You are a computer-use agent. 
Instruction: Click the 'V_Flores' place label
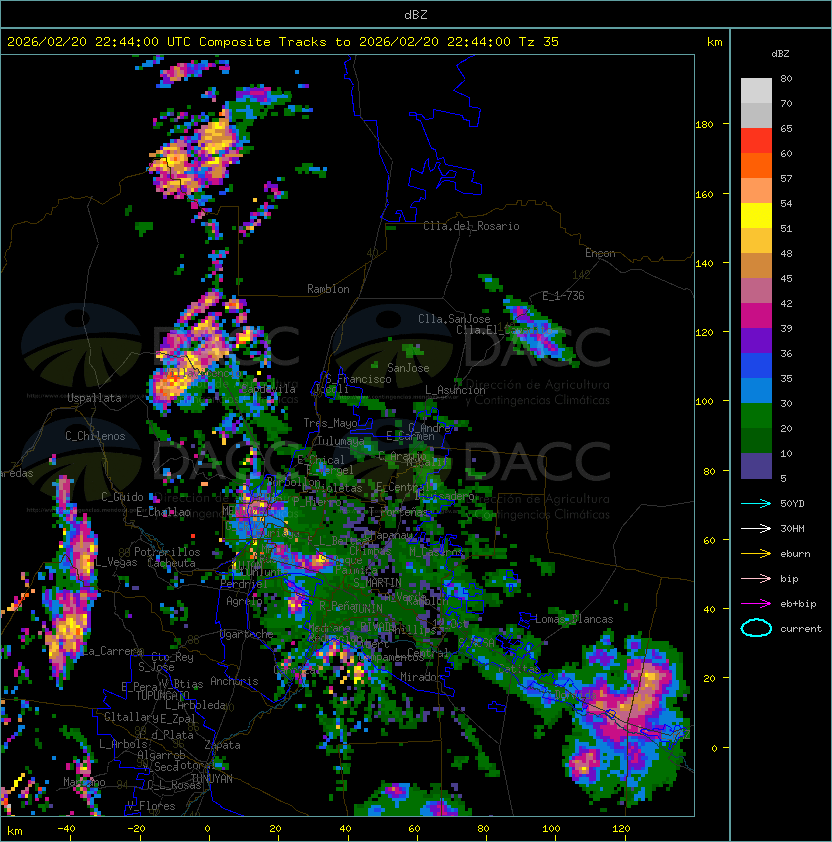[151, 806]
